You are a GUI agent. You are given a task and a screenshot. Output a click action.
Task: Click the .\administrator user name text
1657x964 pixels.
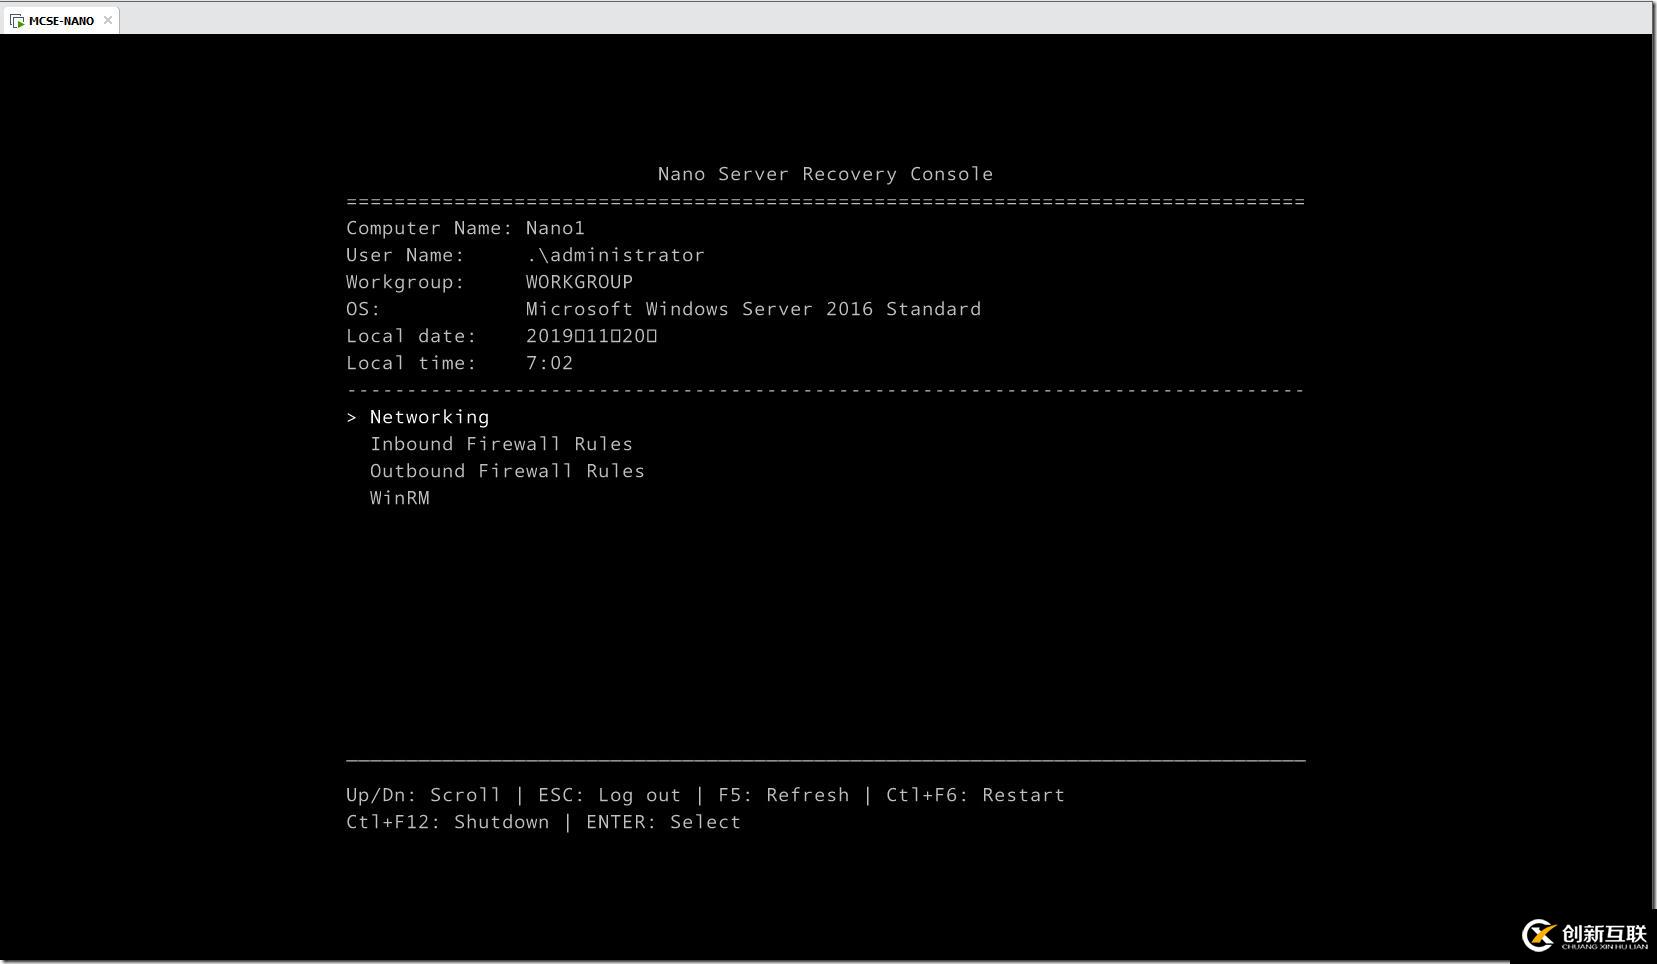tap(615, 255)
